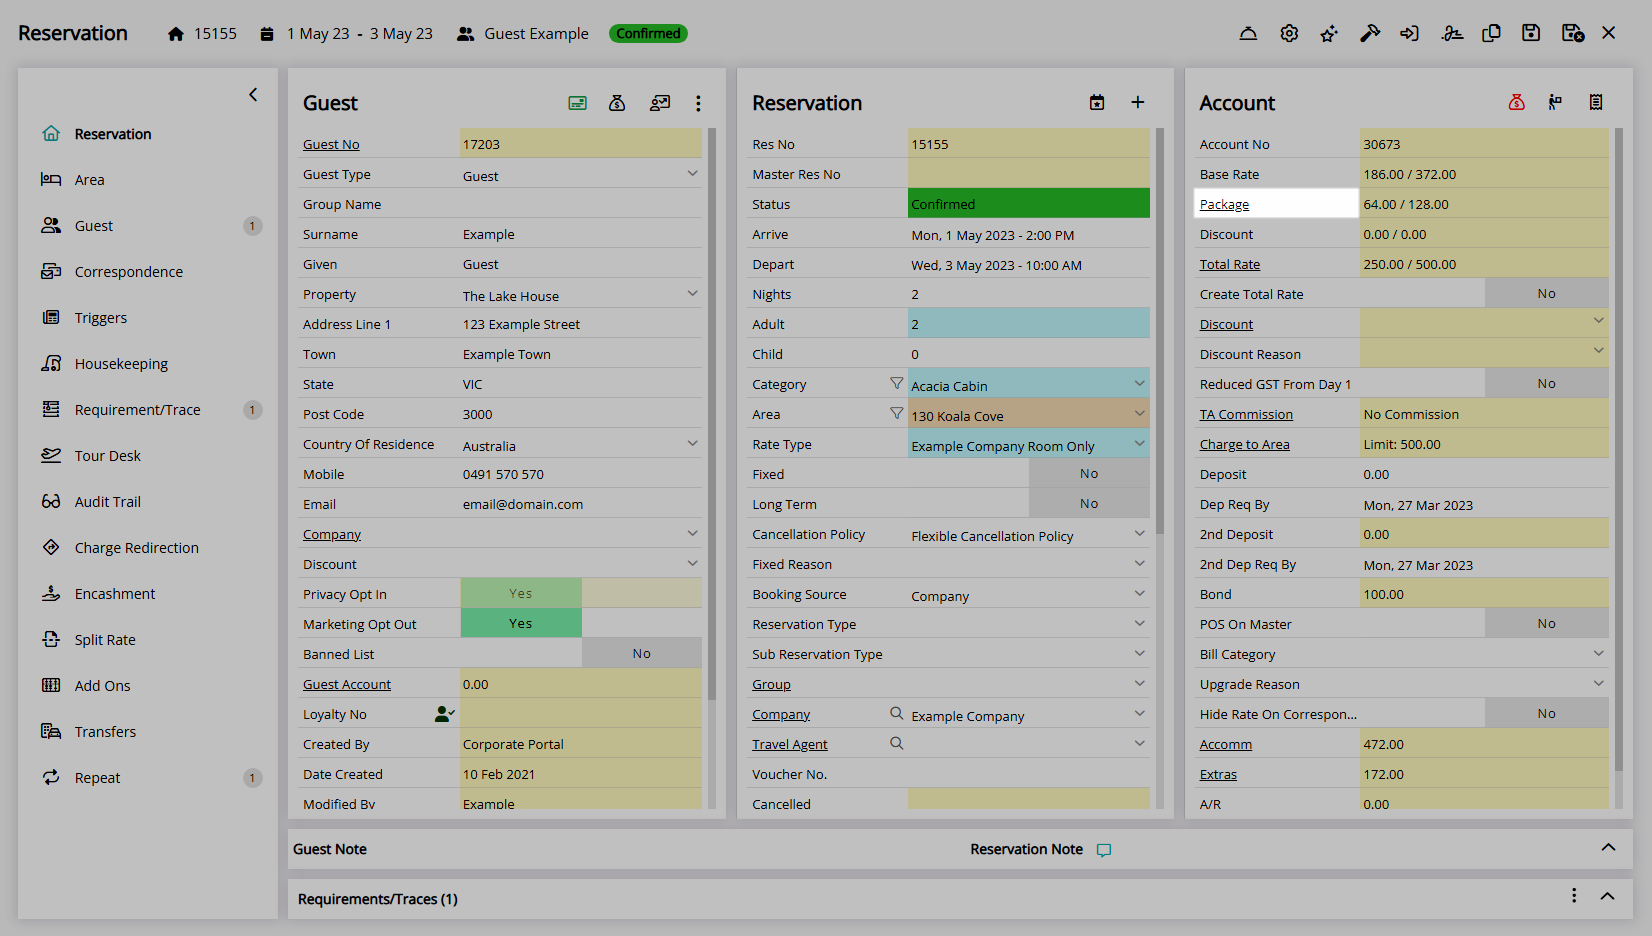This screenshot has width=1652, height=936.
Task: Click the Reservation Note comment icon
Action: (1104, 850)
